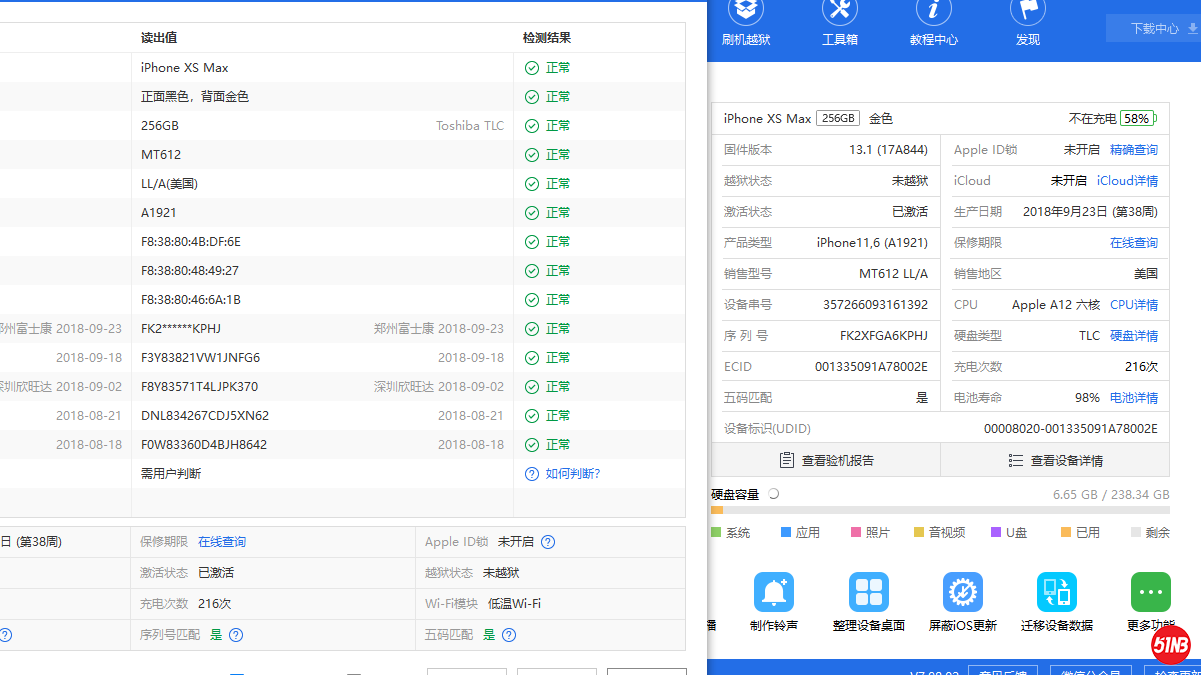Open the 发现 discover tab
Viewport: 1201px width, 675px height.
coord(1027,21)
